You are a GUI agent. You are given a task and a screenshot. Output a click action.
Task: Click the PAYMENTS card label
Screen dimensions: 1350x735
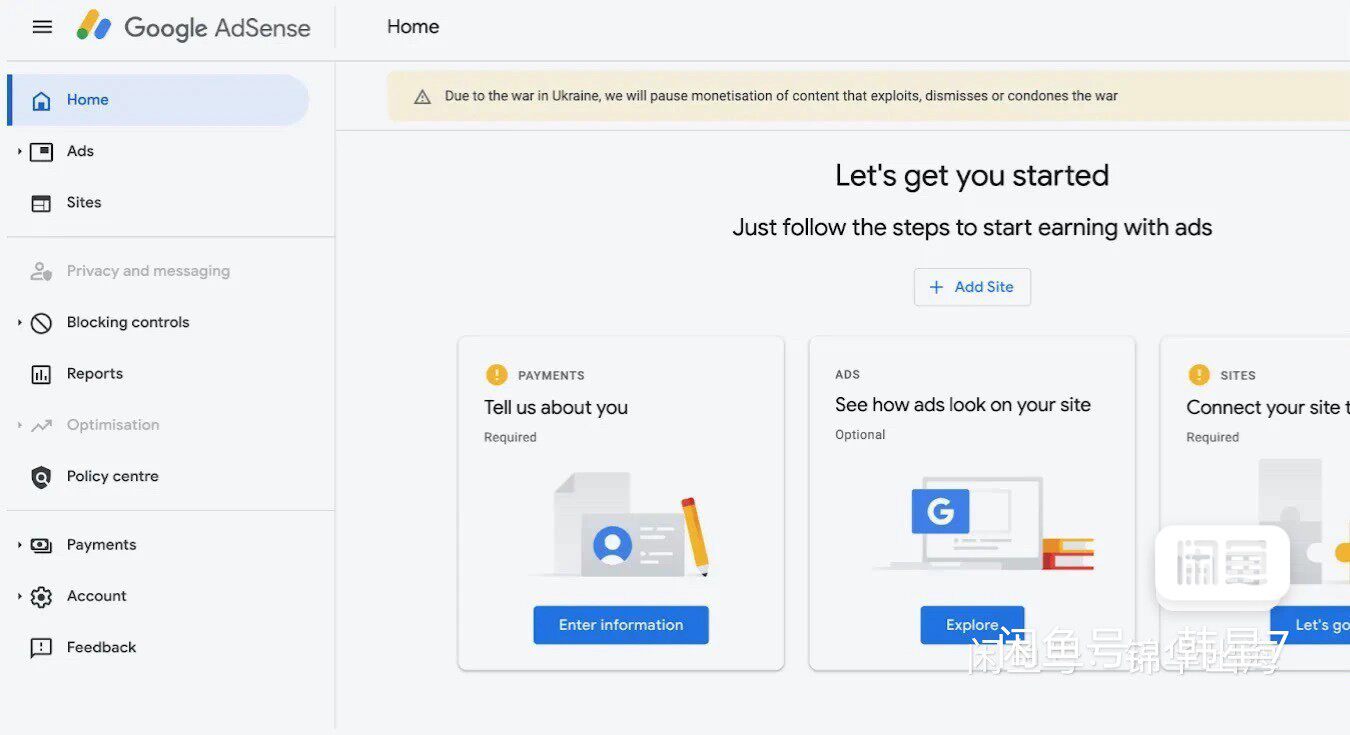pyautogui.click(x=551, y=376)
